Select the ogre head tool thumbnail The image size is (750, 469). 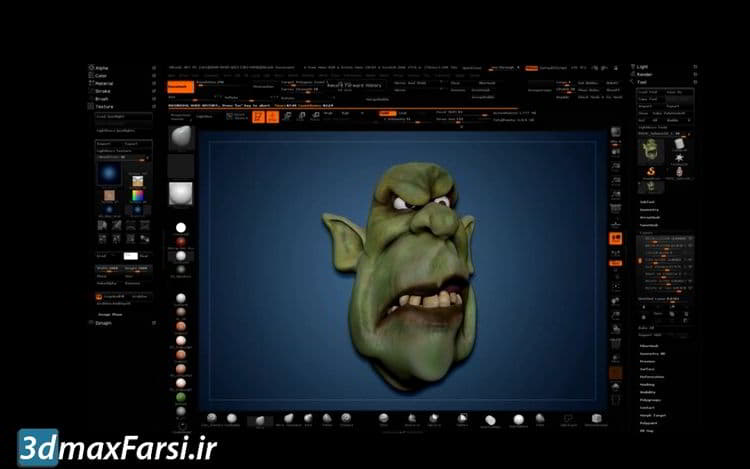651,150
